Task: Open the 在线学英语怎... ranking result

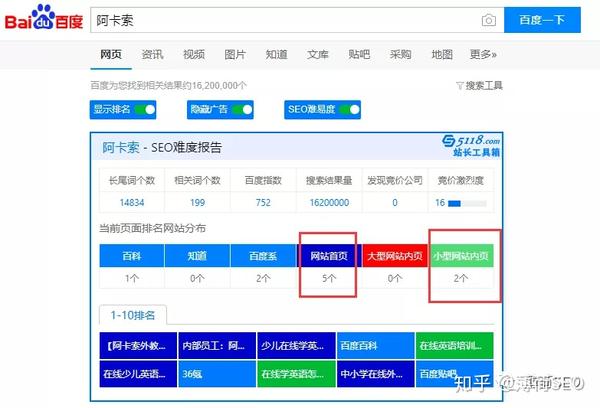Action: click(x=296, y=374)
